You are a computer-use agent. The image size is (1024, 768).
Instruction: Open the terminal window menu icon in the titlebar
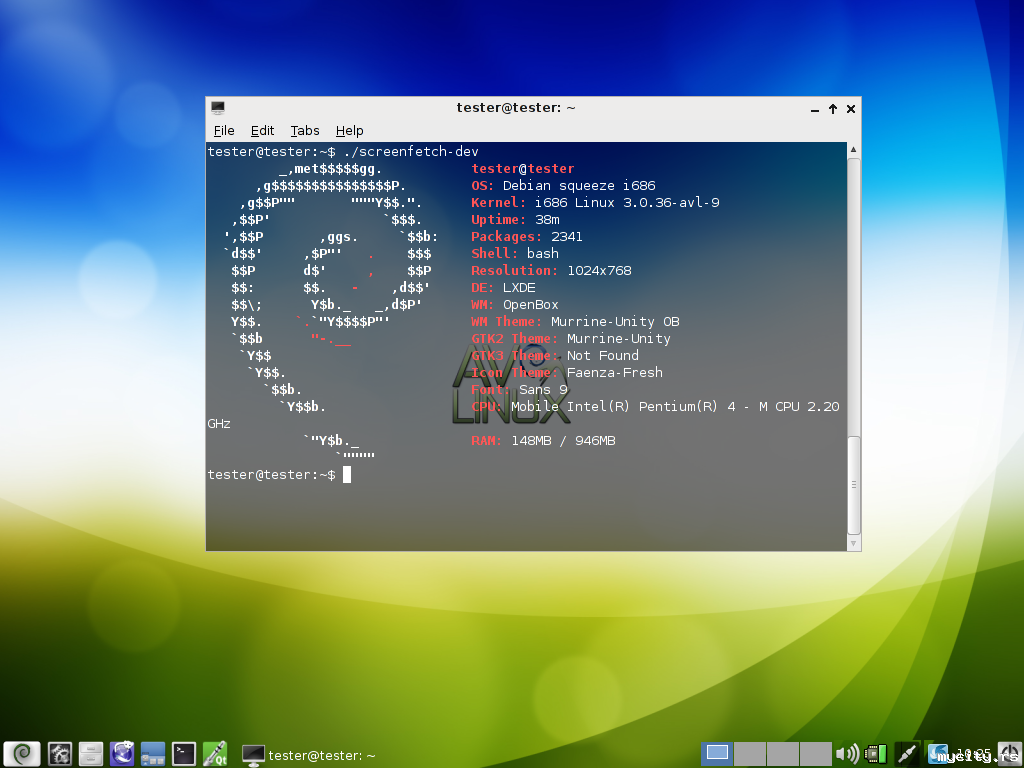point(217,108)
